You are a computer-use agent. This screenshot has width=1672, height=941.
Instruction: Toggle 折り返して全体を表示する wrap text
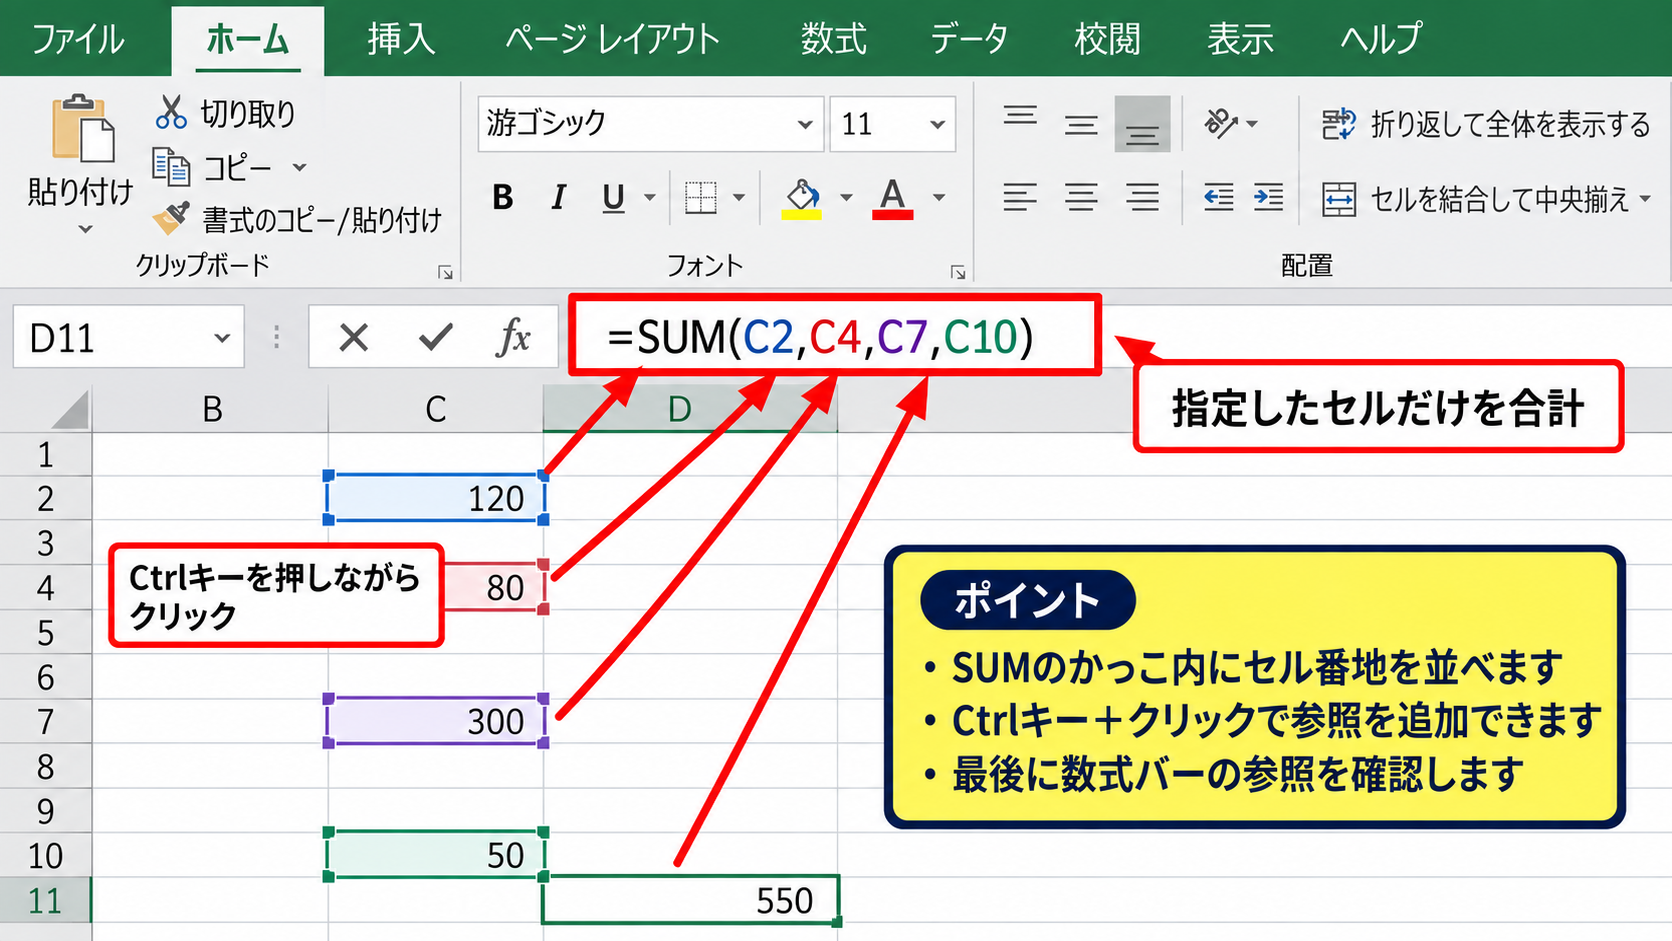(x=1486, y=124)
